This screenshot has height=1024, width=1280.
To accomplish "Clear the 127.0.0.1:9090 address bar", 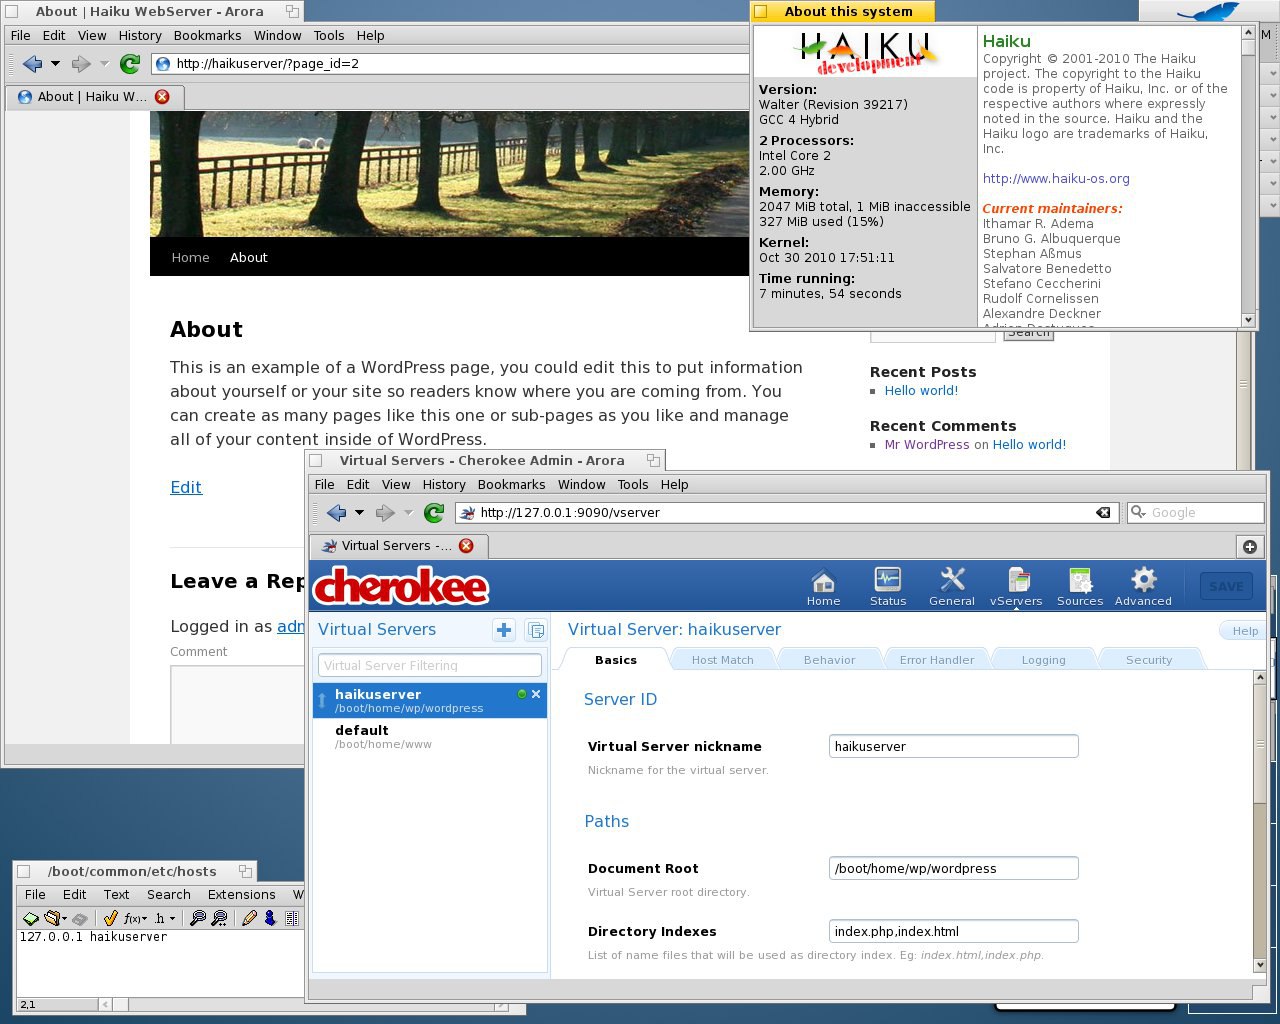I will [x=1103, y=512].
